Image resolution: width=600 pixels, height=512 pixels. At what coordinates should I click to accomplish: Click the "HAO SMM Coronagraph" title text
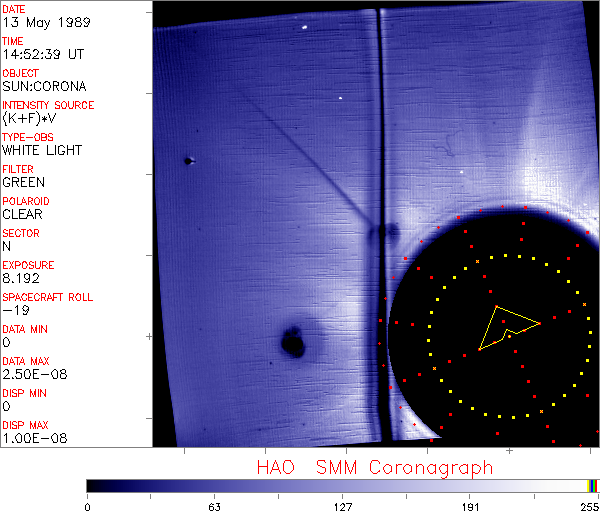coord(374,467)
